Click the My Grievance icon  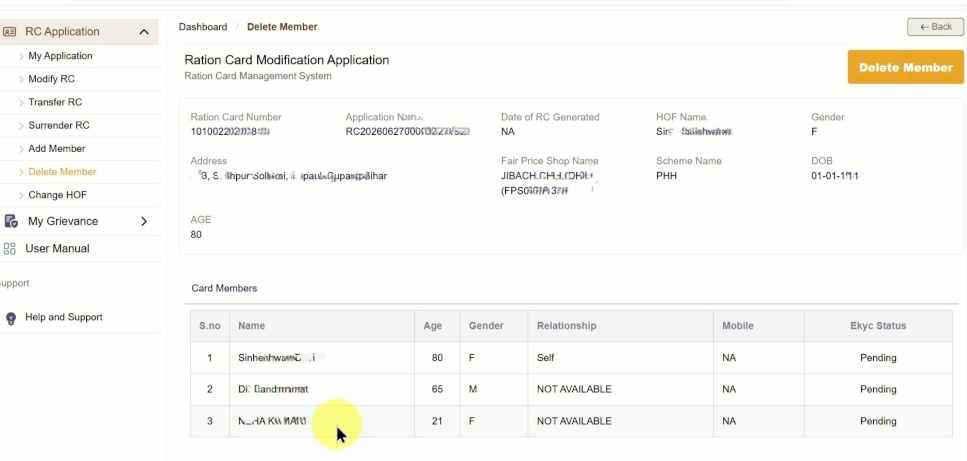click(x=10, y=221)
